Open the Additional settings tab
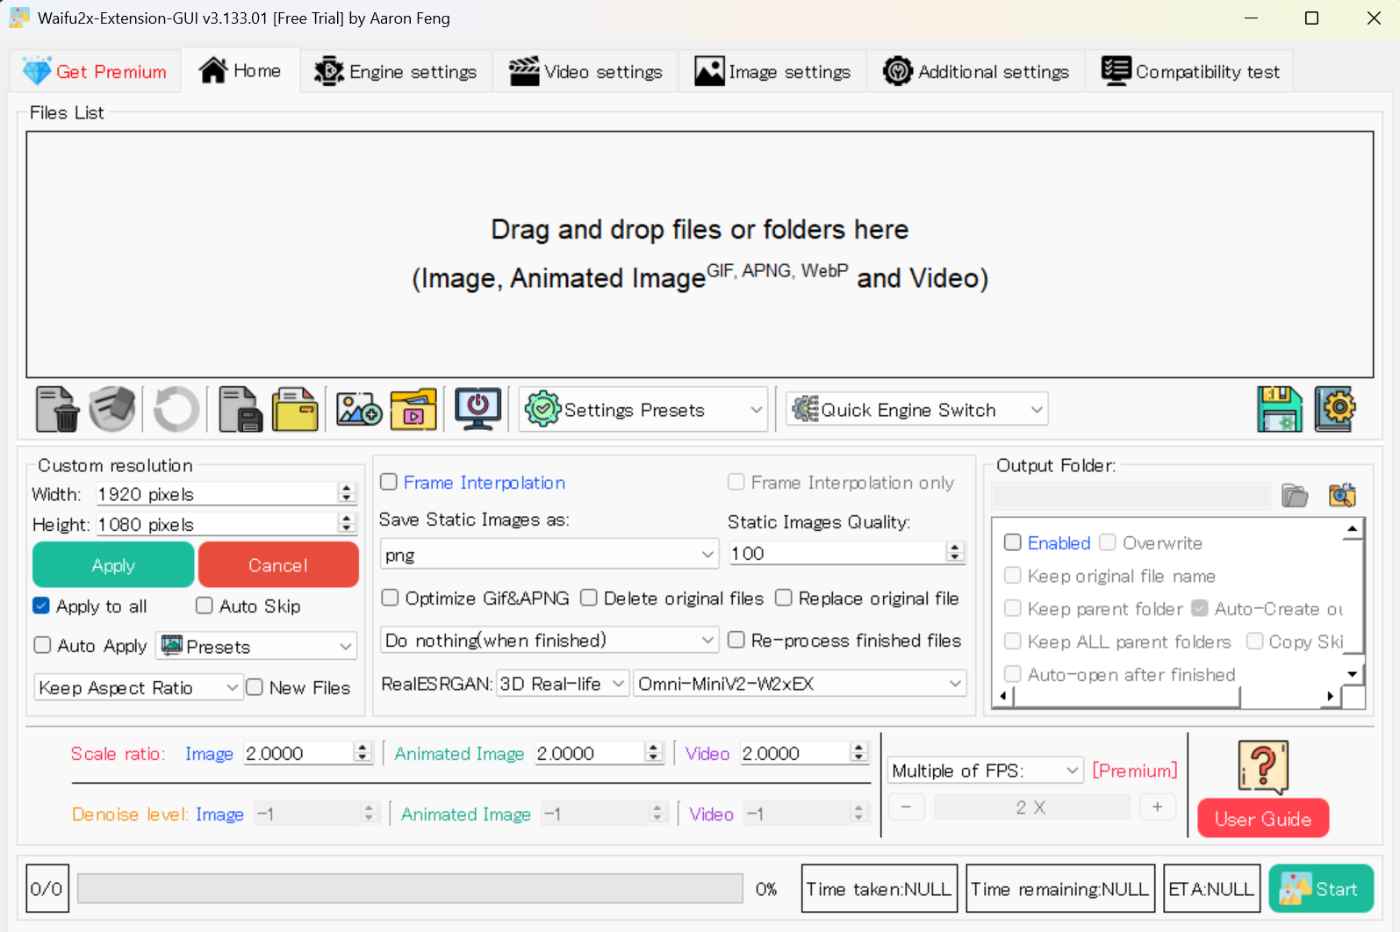The width and height of the screenshot is (1400, 932). pos(976,71)
